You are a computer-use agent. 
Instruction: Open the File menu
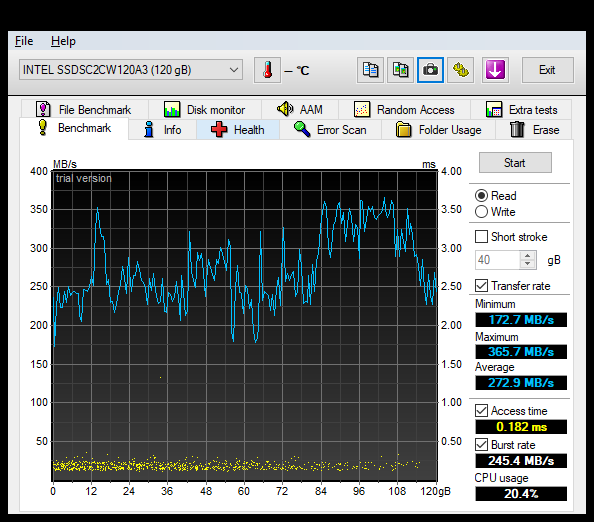[24, 41]
